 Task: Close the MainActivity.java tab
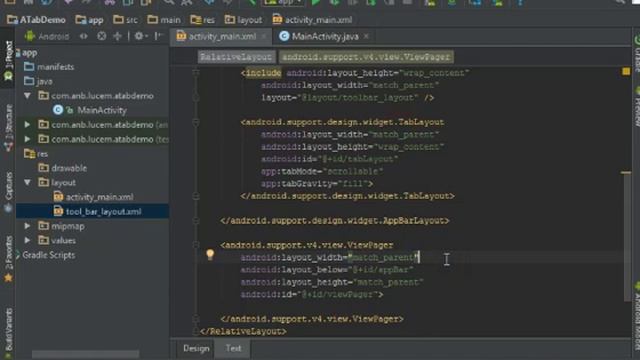click(366, 36)
